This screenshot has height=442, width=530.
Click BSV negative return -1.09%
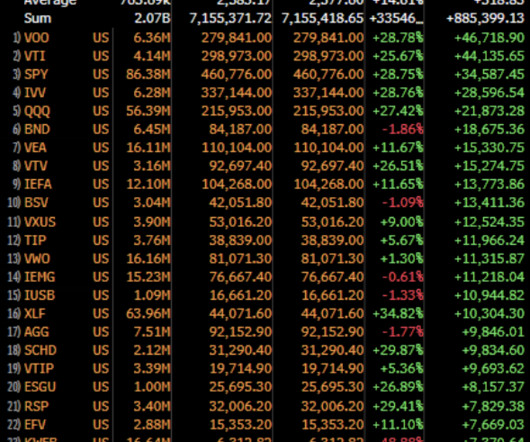tap(403, 202)
